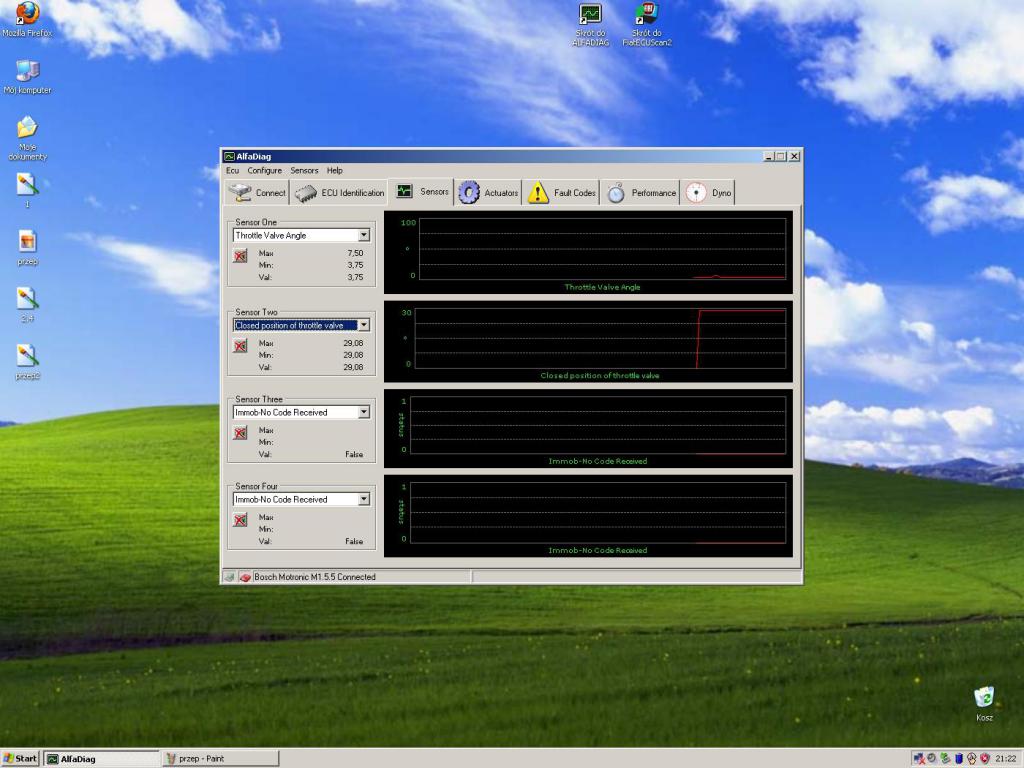Switch to the Connect tab
Viewport: 1024px width, 768px height.
pos(257,193)
